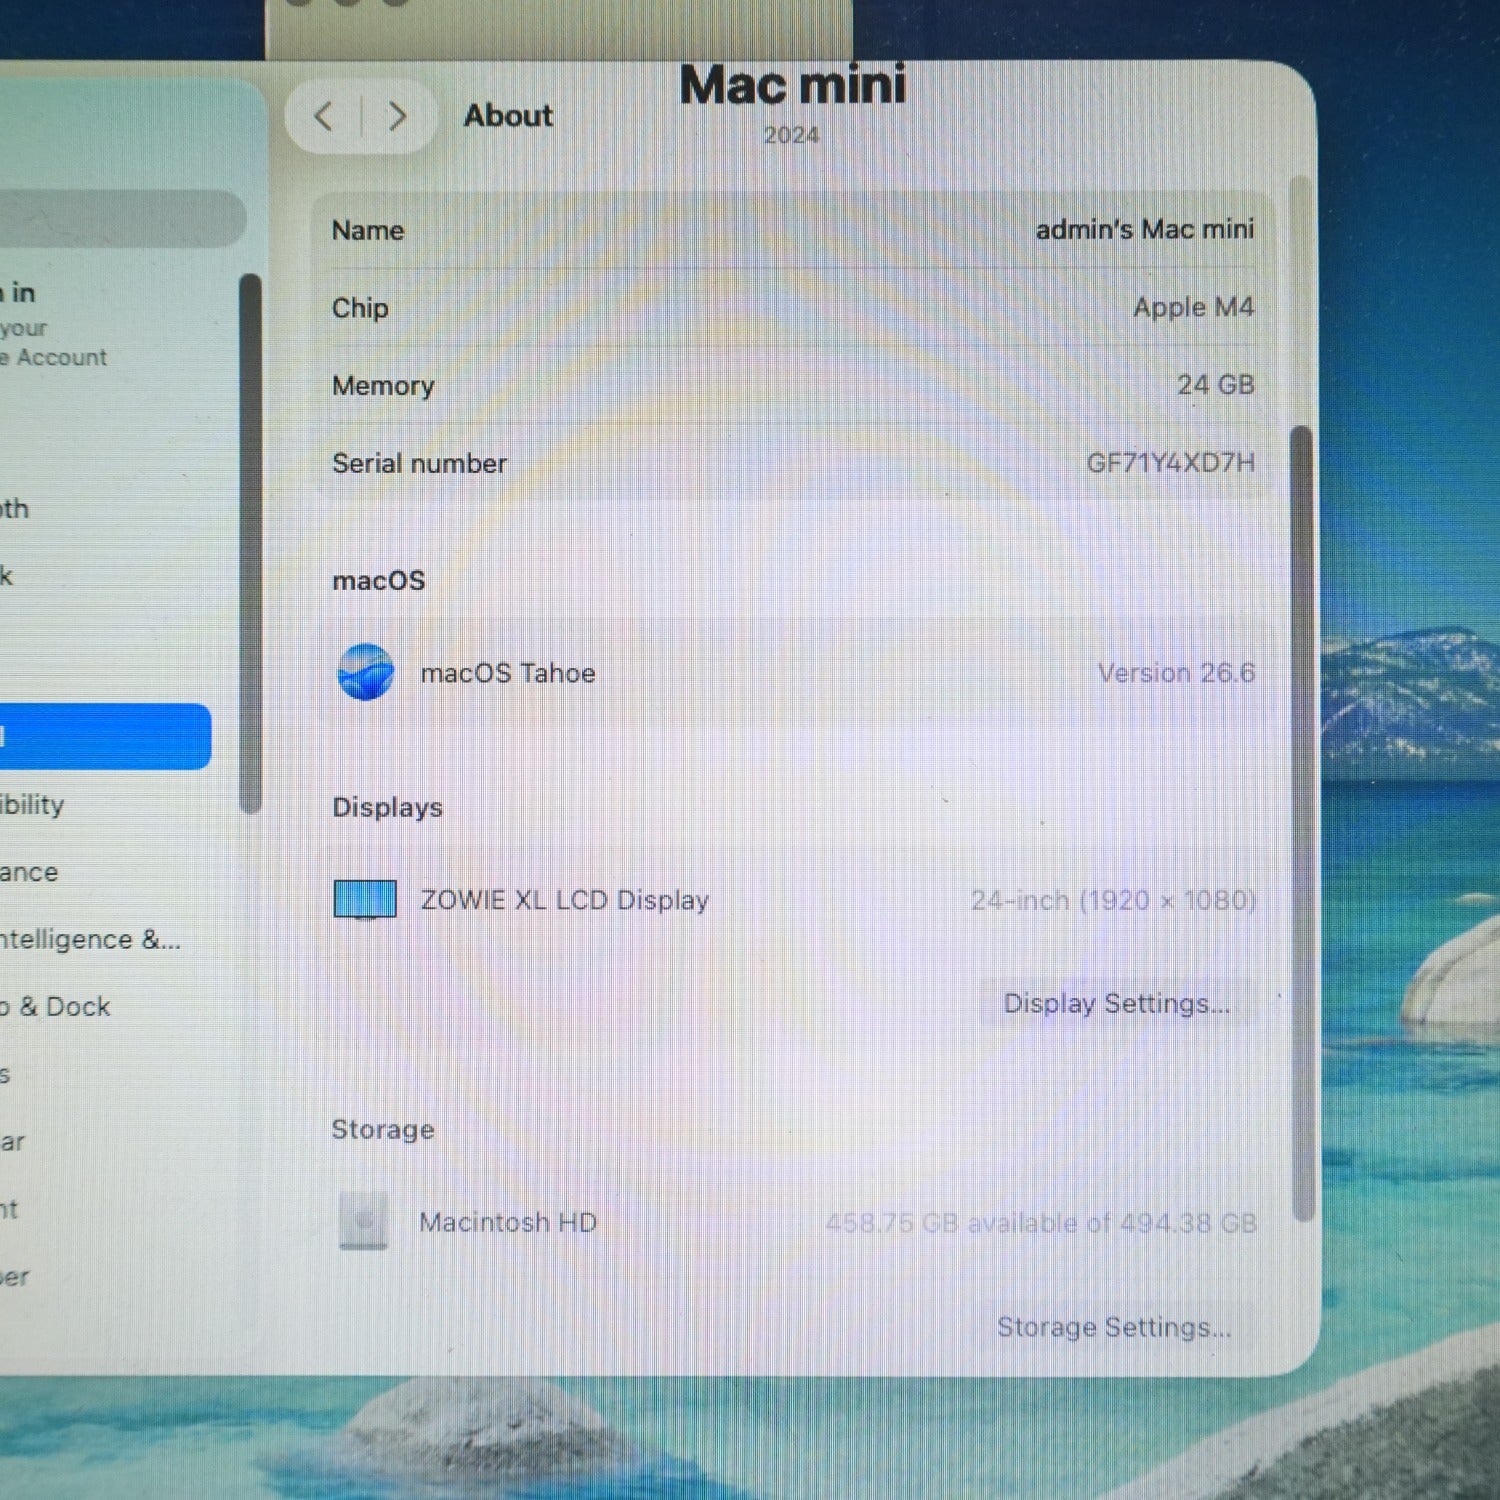Select the serial number "GF71Y4XD7H"

(1170, 463)
